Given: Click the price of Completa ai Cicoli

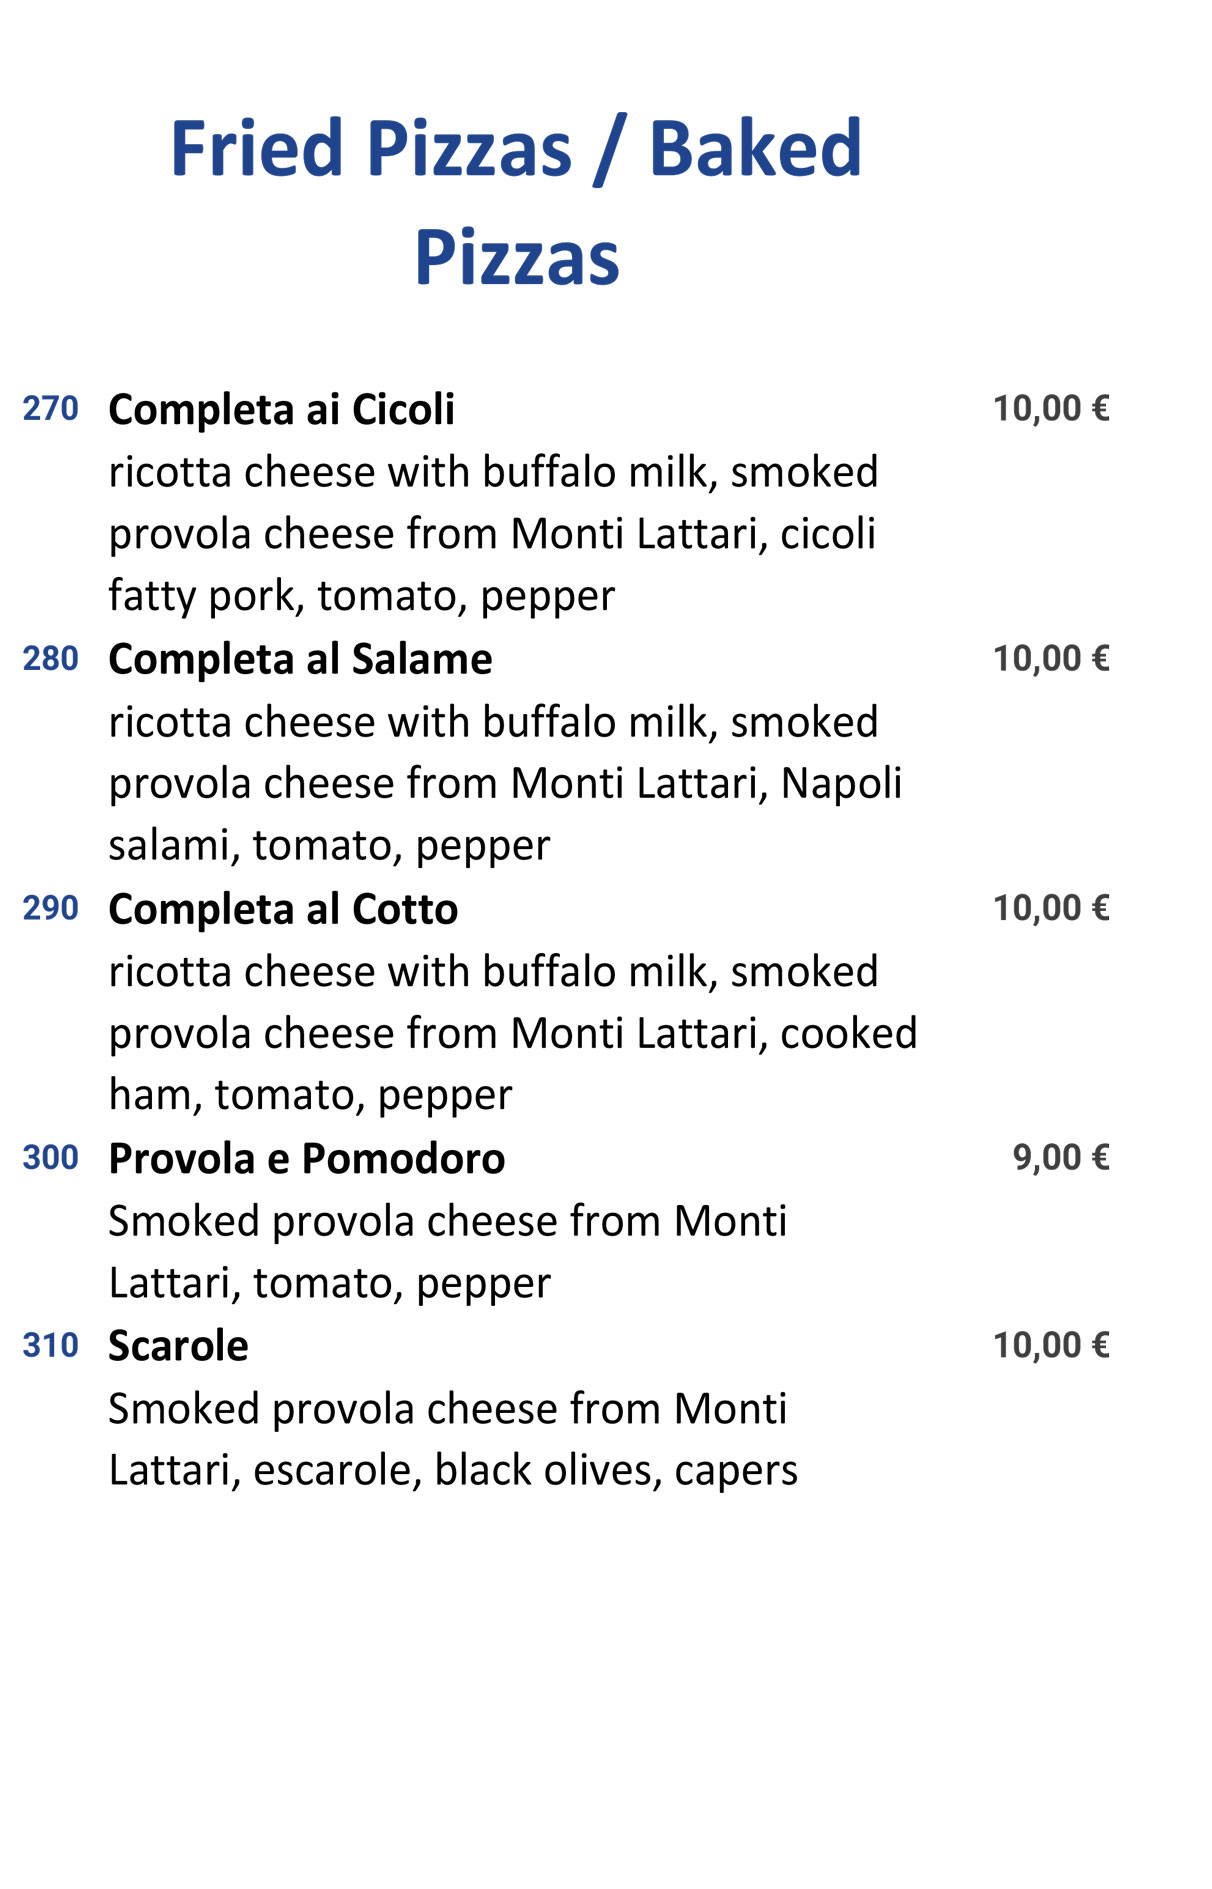Looking at the screenshot, I should point(1051,409).
